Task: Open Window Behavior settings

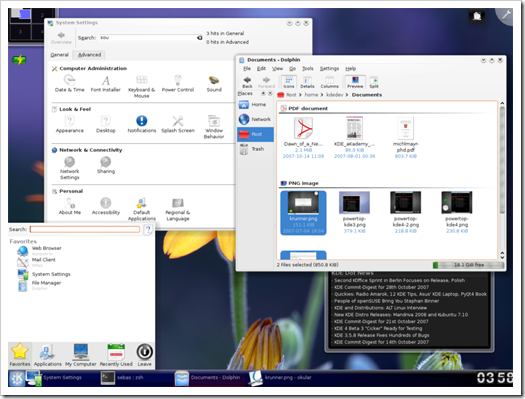Action: pos(214,127)
